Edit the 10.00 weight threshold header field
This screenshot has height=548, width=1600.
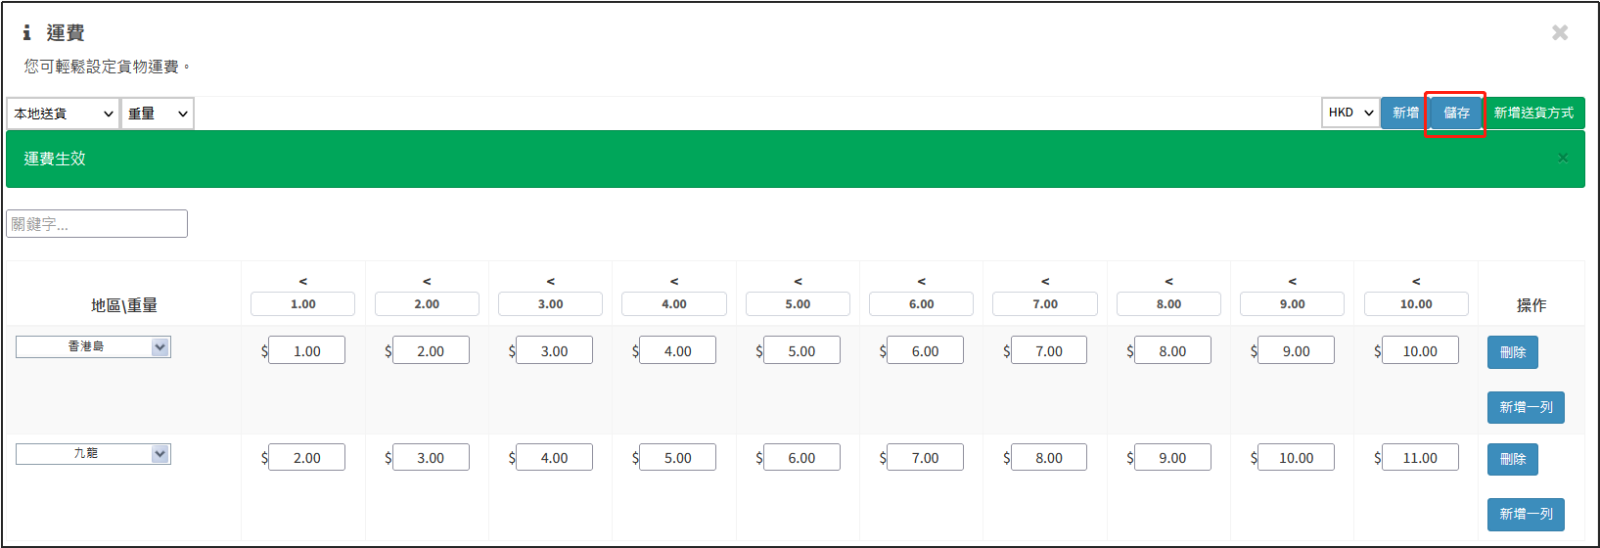point(1416,304)
